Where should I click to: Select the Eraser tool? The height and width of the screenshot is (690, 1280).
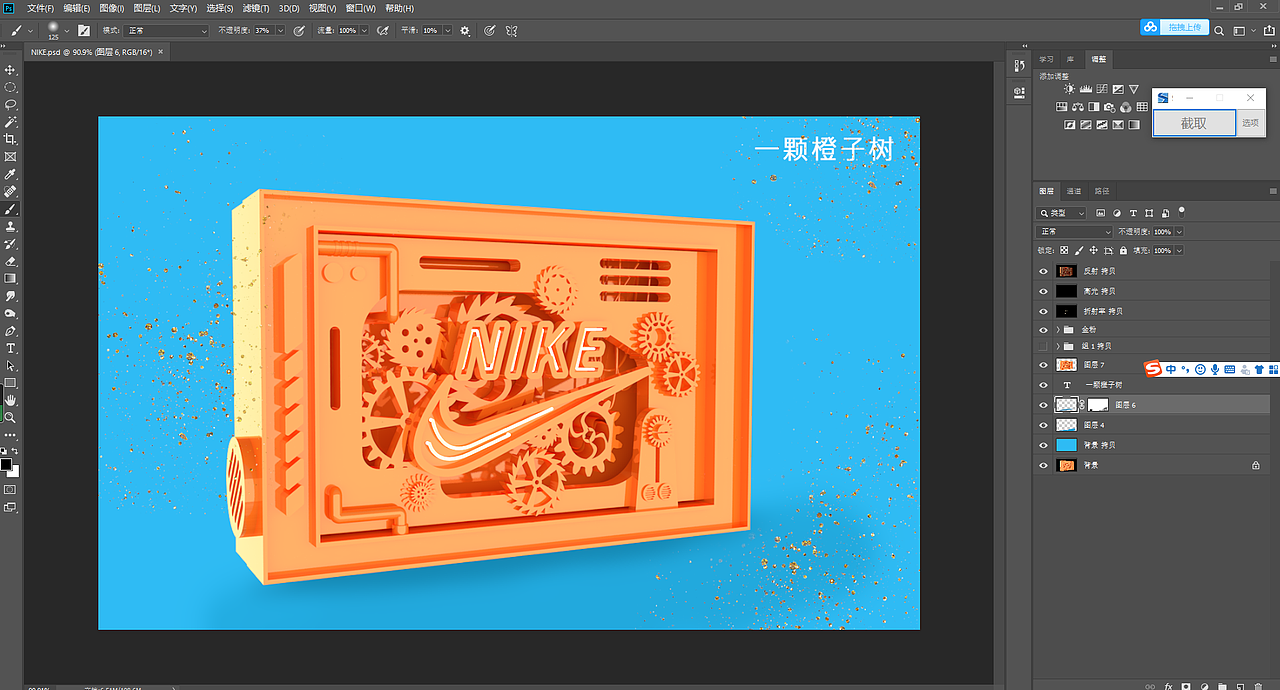click(11, 261)
